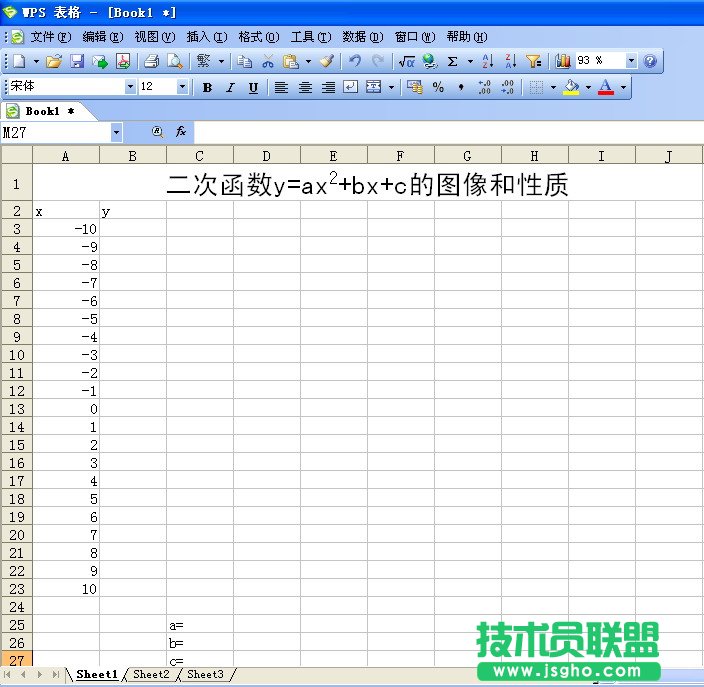Click the row 13 header
704x687 pixels.
16,409
